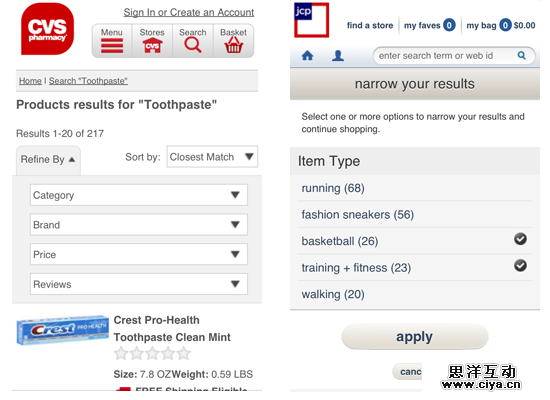
Task: Click the JCPenney search term input field
Action: pyautogui.click(x=445, y=55)
